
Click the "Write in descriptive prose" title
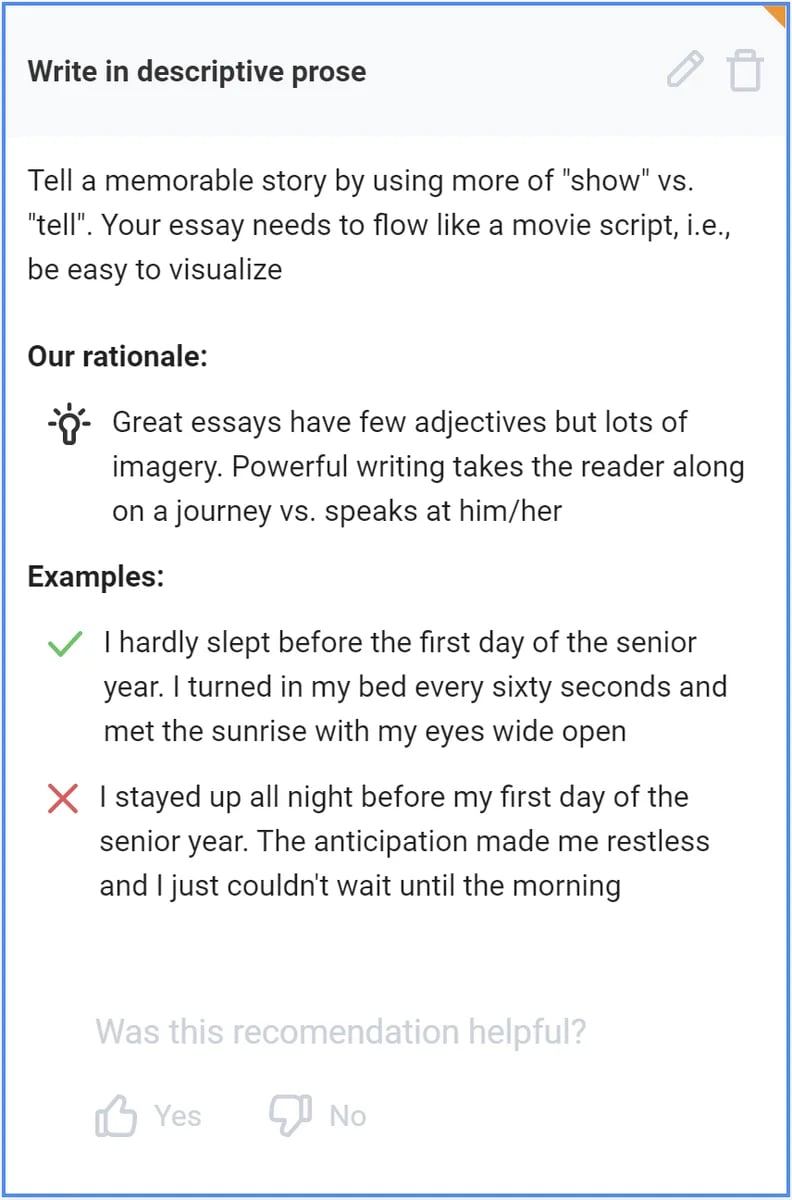click(197, 71)
